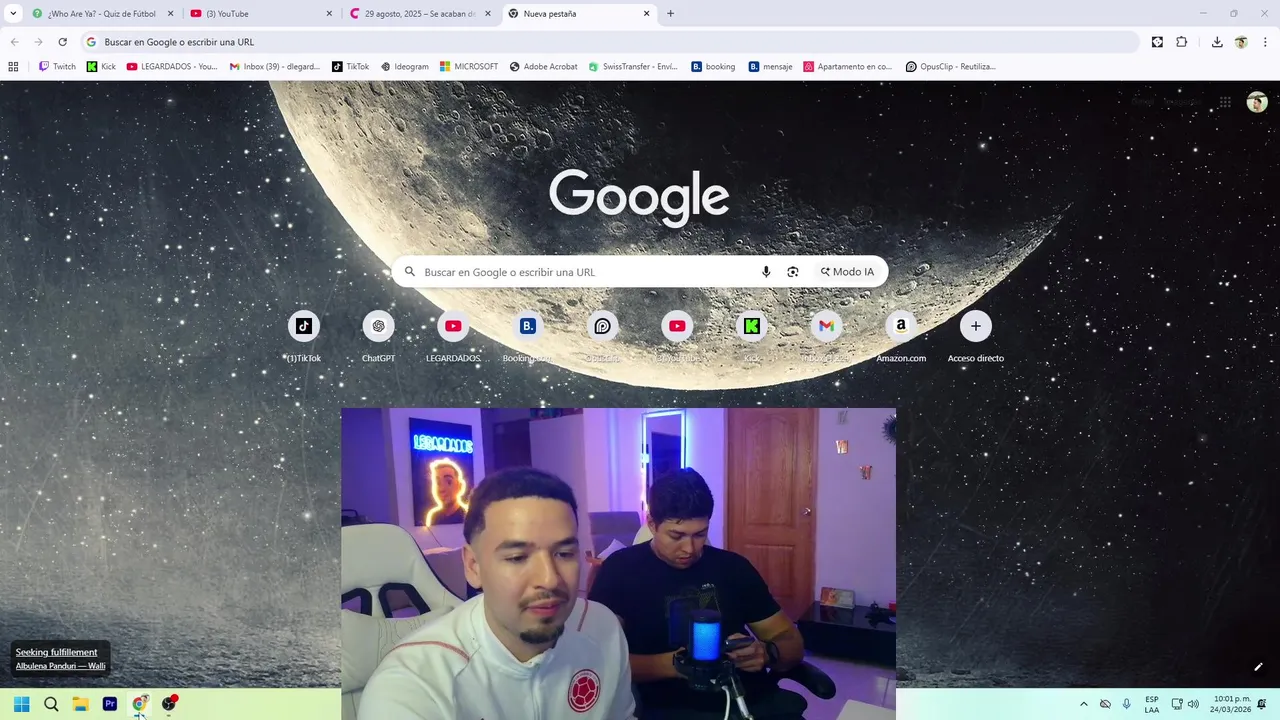This screenshot has height=720, width=1280.
Task: Open the Seeking fulfillement wallpaper link
Action: [56, 652]
